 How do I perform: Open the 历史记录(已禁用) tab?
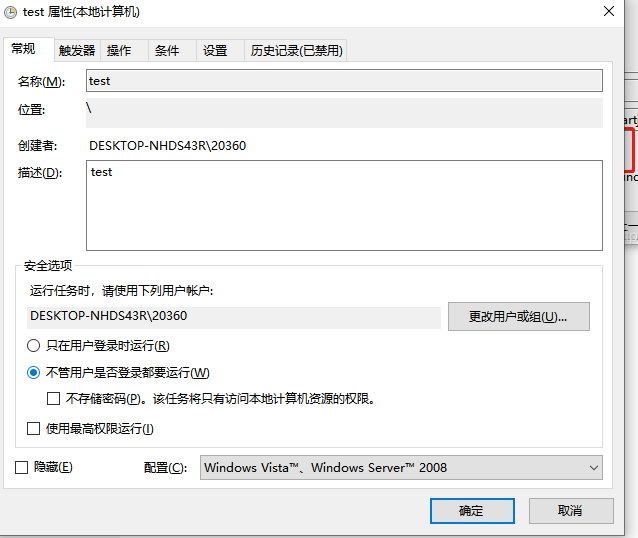(296, 50)
